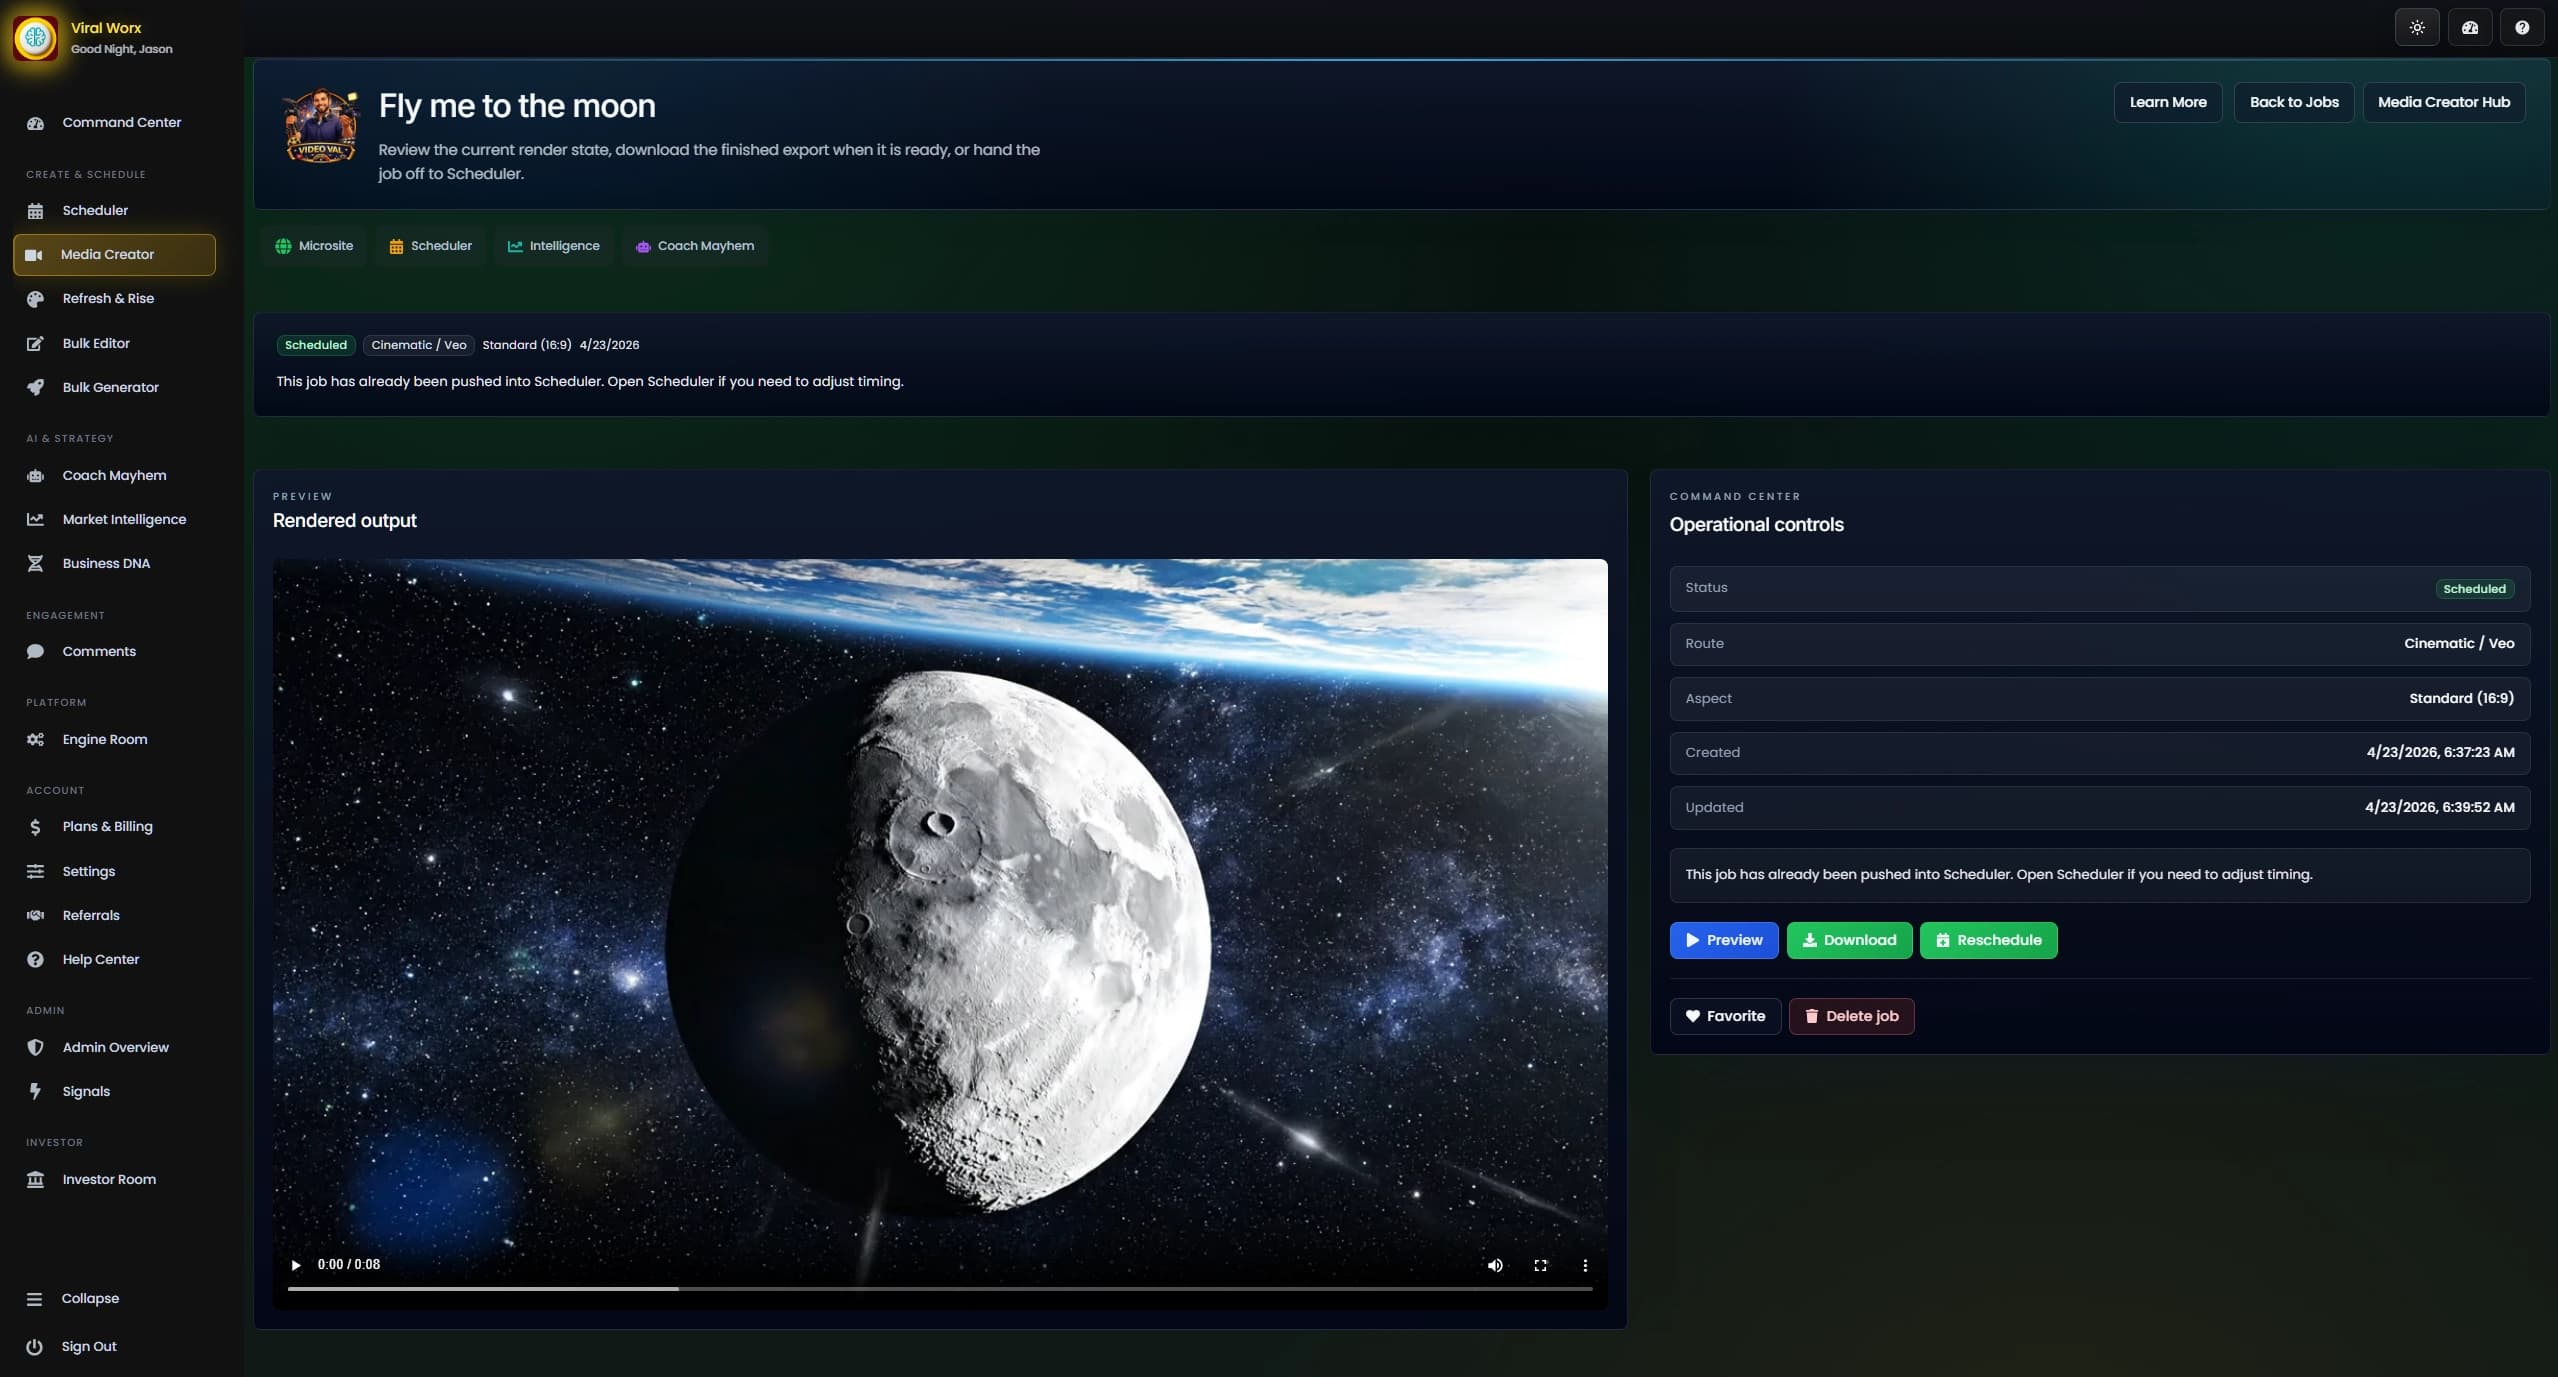Enter fullscreen on the video player
2558x1377 pixels.
(x=1540, y=1265)
